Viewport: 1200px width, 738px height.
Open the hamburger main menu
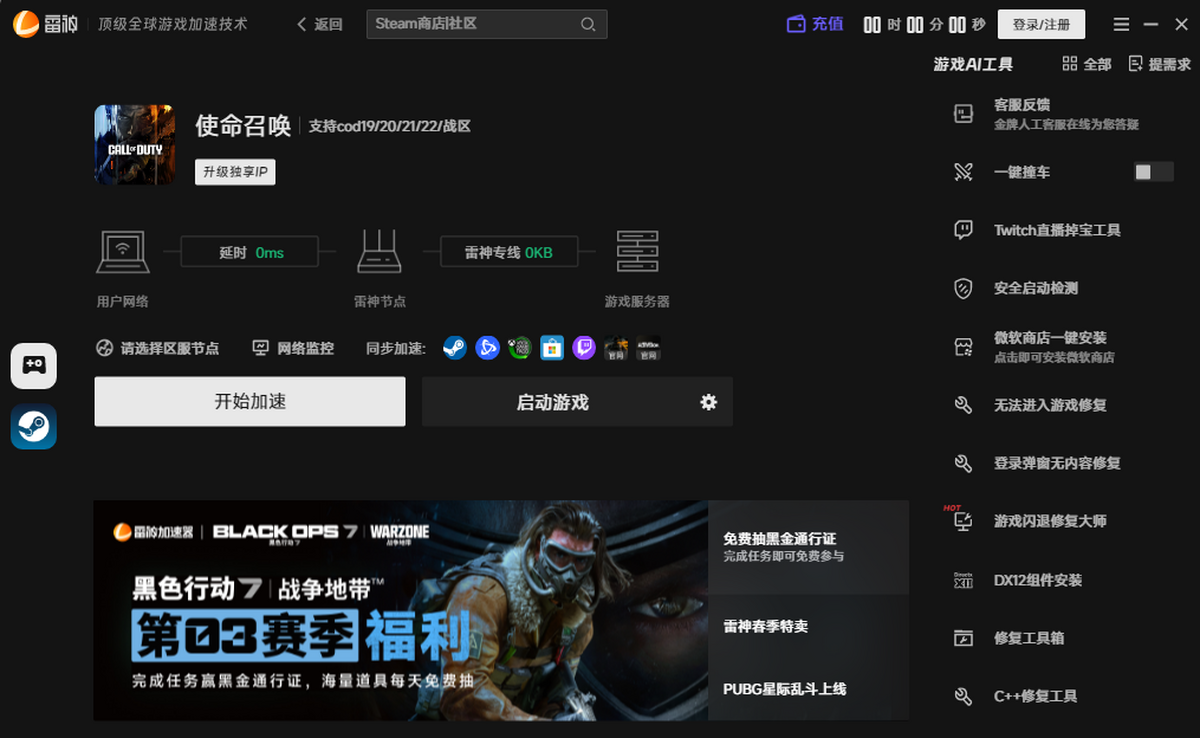(x=1121, y=24)
